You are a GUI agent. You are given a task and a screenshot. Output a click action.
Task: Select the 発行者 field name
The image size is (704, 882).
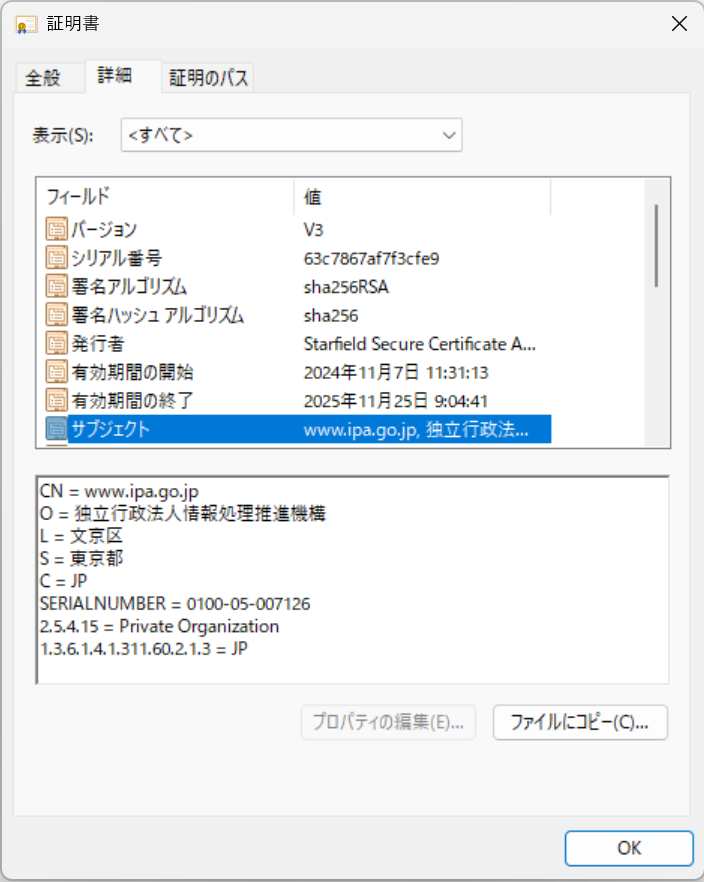point(98,344)
